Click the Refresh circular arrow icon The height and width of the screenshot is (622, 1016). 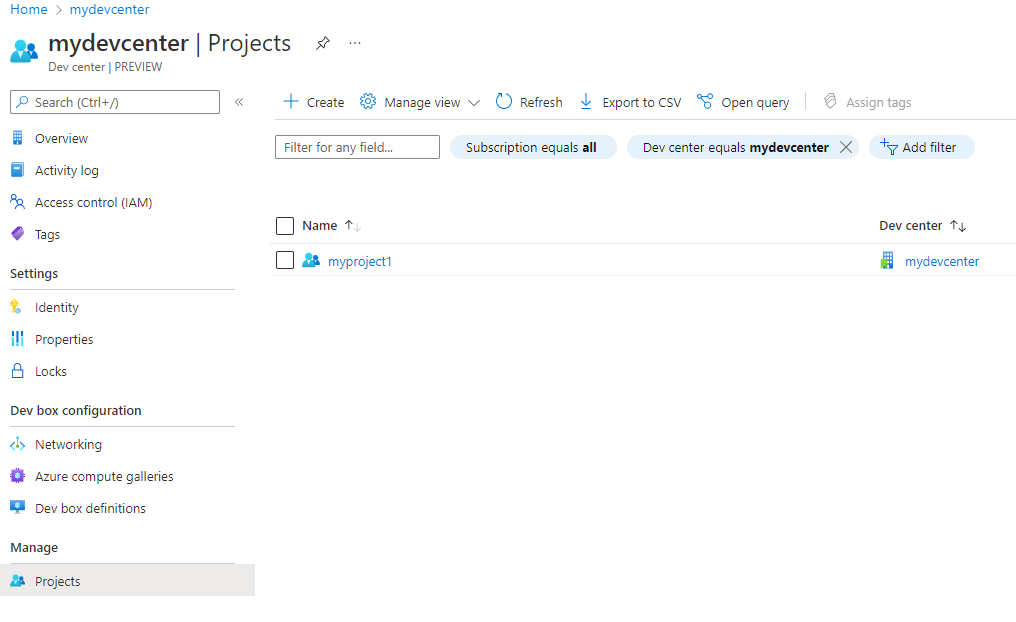503,102
